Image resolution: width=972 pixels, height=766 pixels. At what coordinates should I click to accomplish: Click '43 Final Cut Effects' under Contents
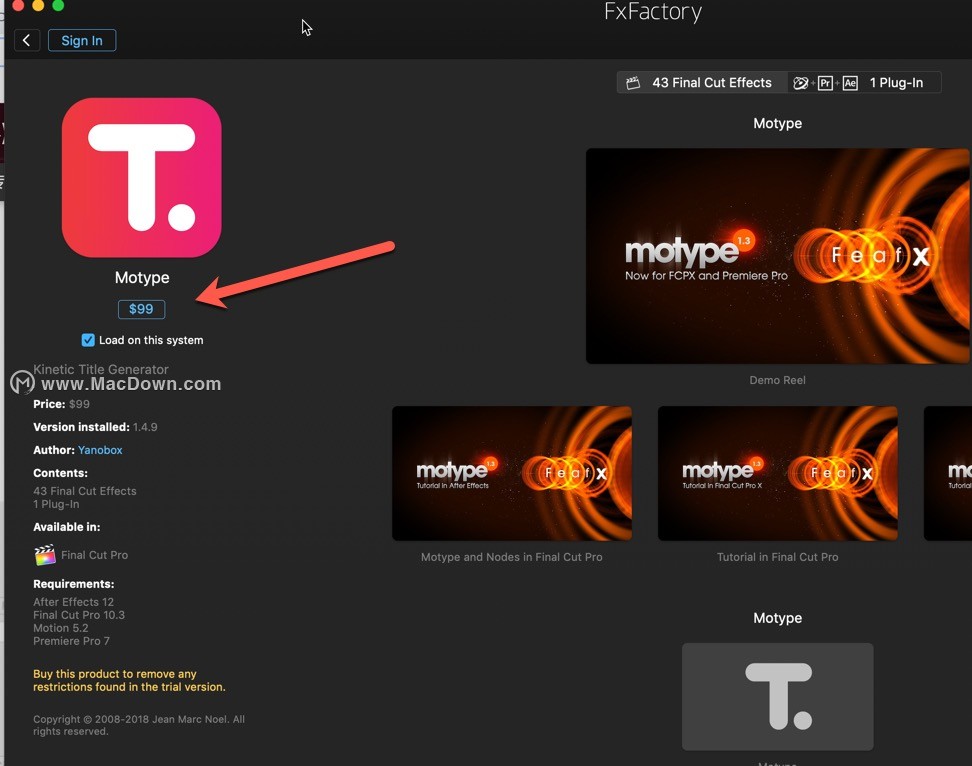coord(84,491)
